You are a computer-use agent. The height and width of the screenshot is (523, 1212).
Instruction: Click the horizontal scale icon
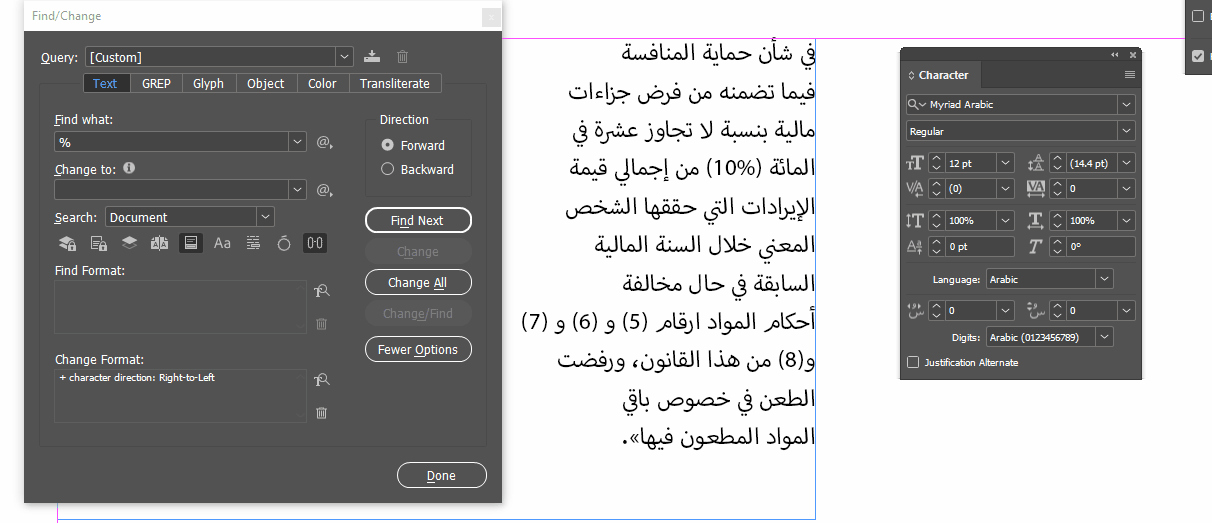1035,220
